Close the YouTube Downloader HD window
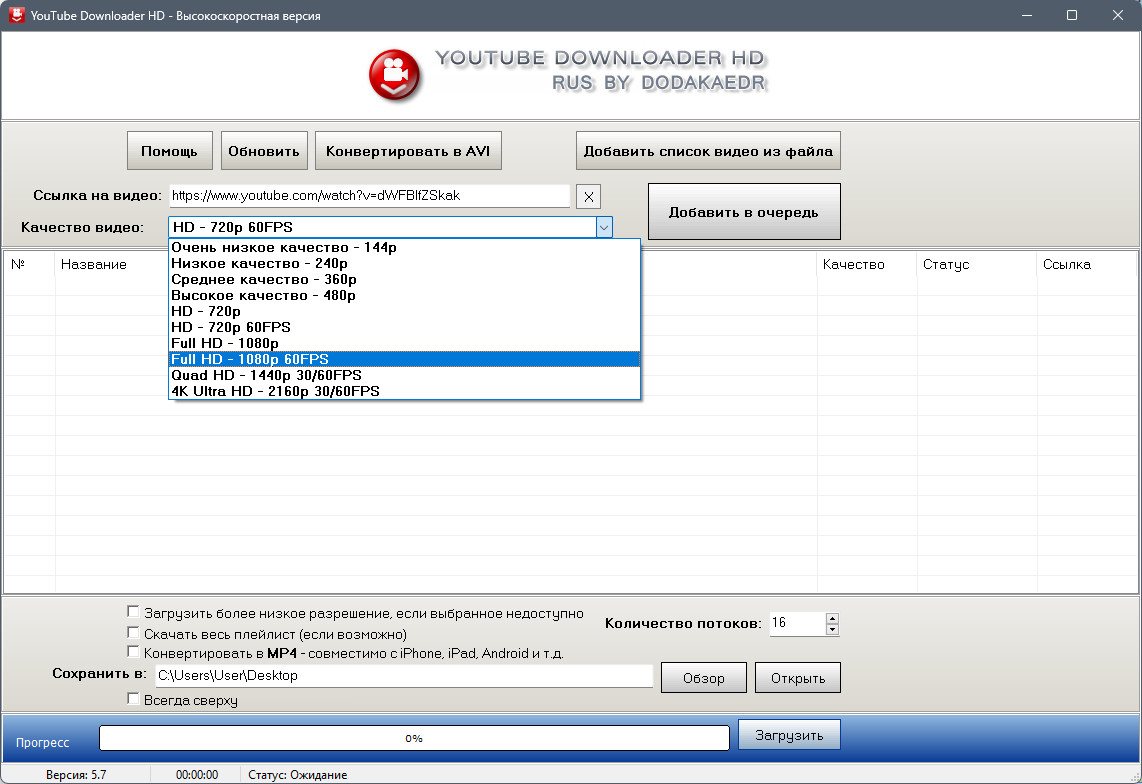The image size is (1142, 784). [1118, 15]
